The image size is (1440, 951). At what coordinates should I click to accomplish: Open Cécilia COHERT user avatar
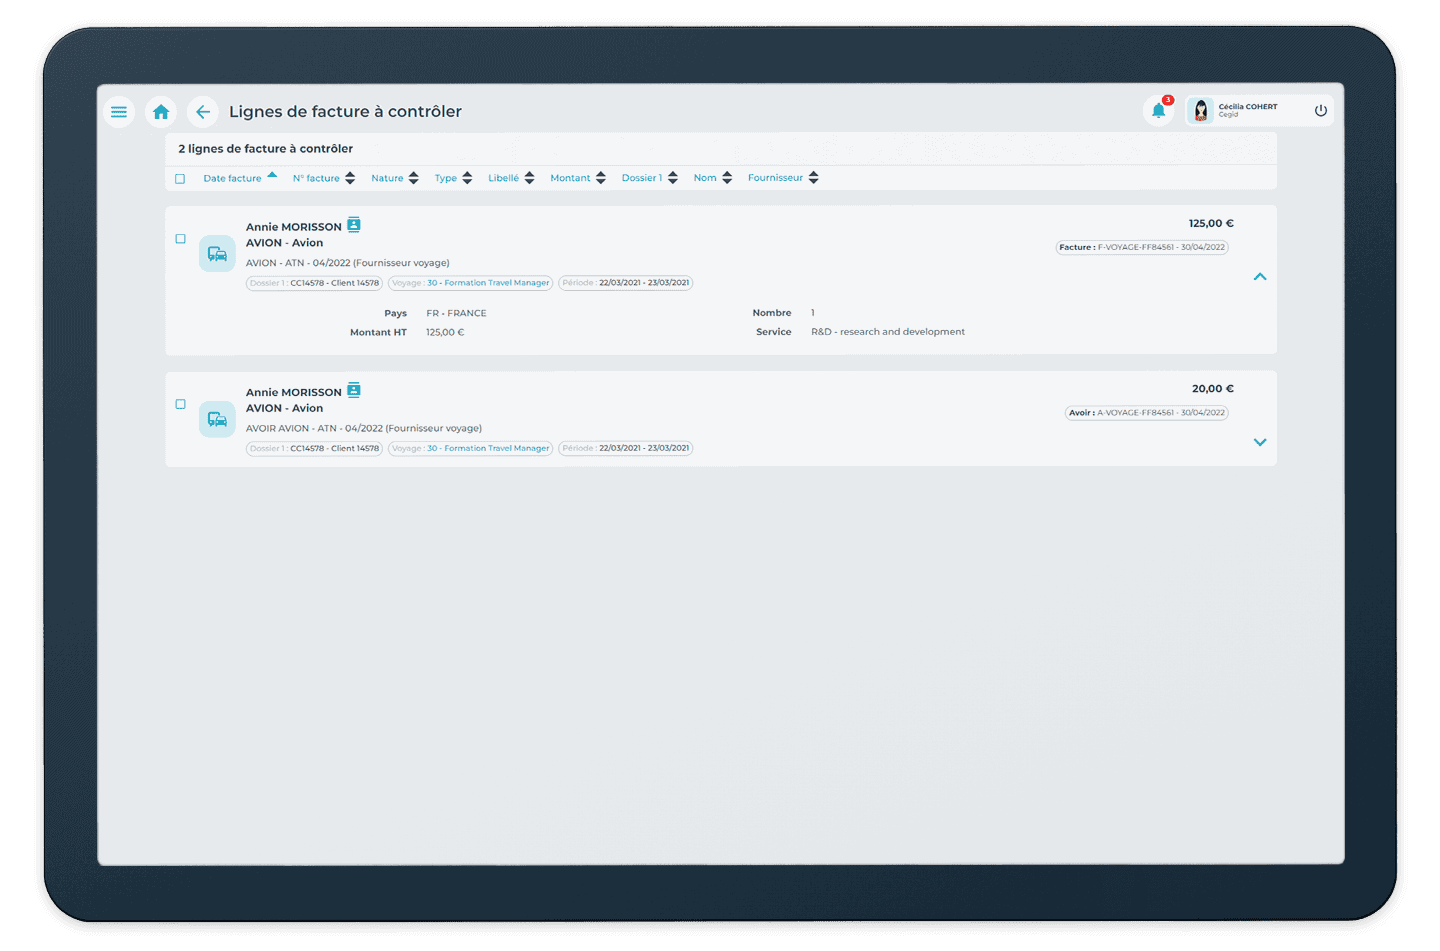pos(1201,111)
